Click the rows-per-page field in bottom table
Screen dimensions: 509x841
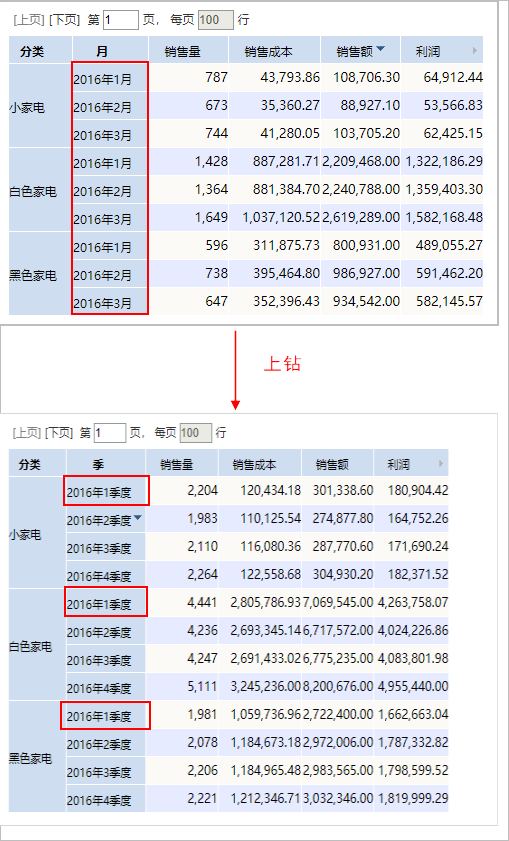tap(196, 432)
